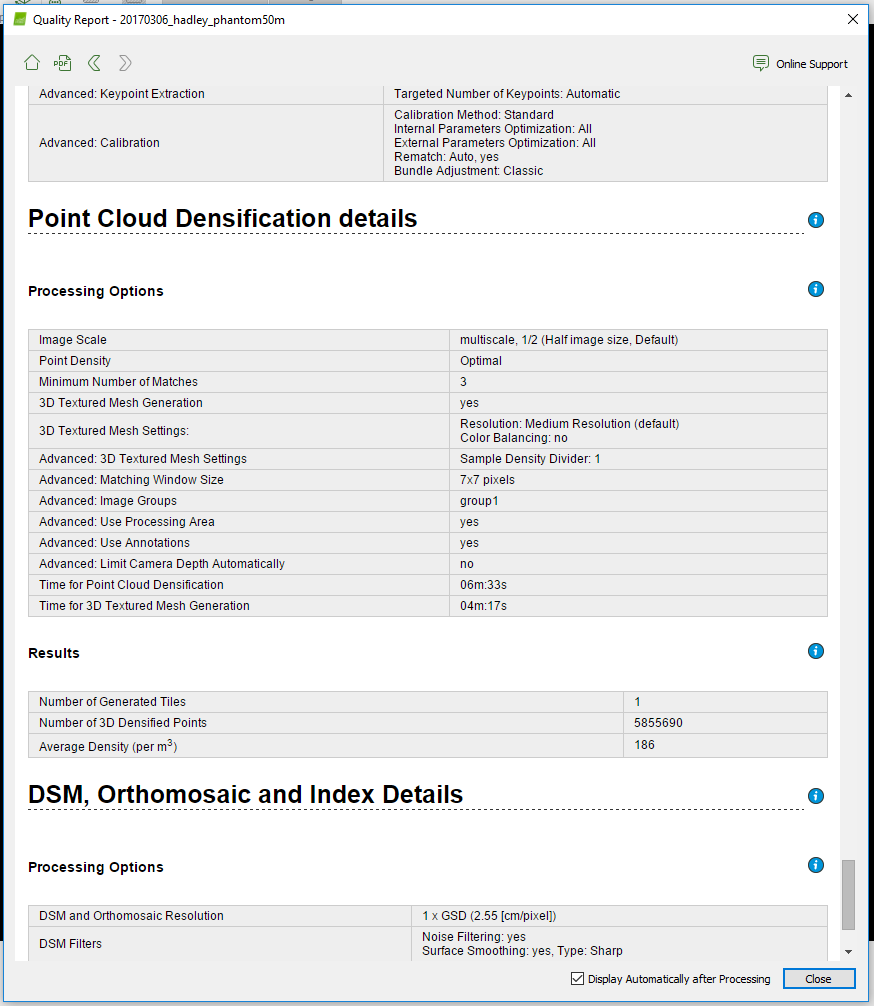Image resolution: width=874 pixels, height=1006 pixels.
Task: Click 'Number of Generated Tiles' label
Action: [x=112, y=702]
